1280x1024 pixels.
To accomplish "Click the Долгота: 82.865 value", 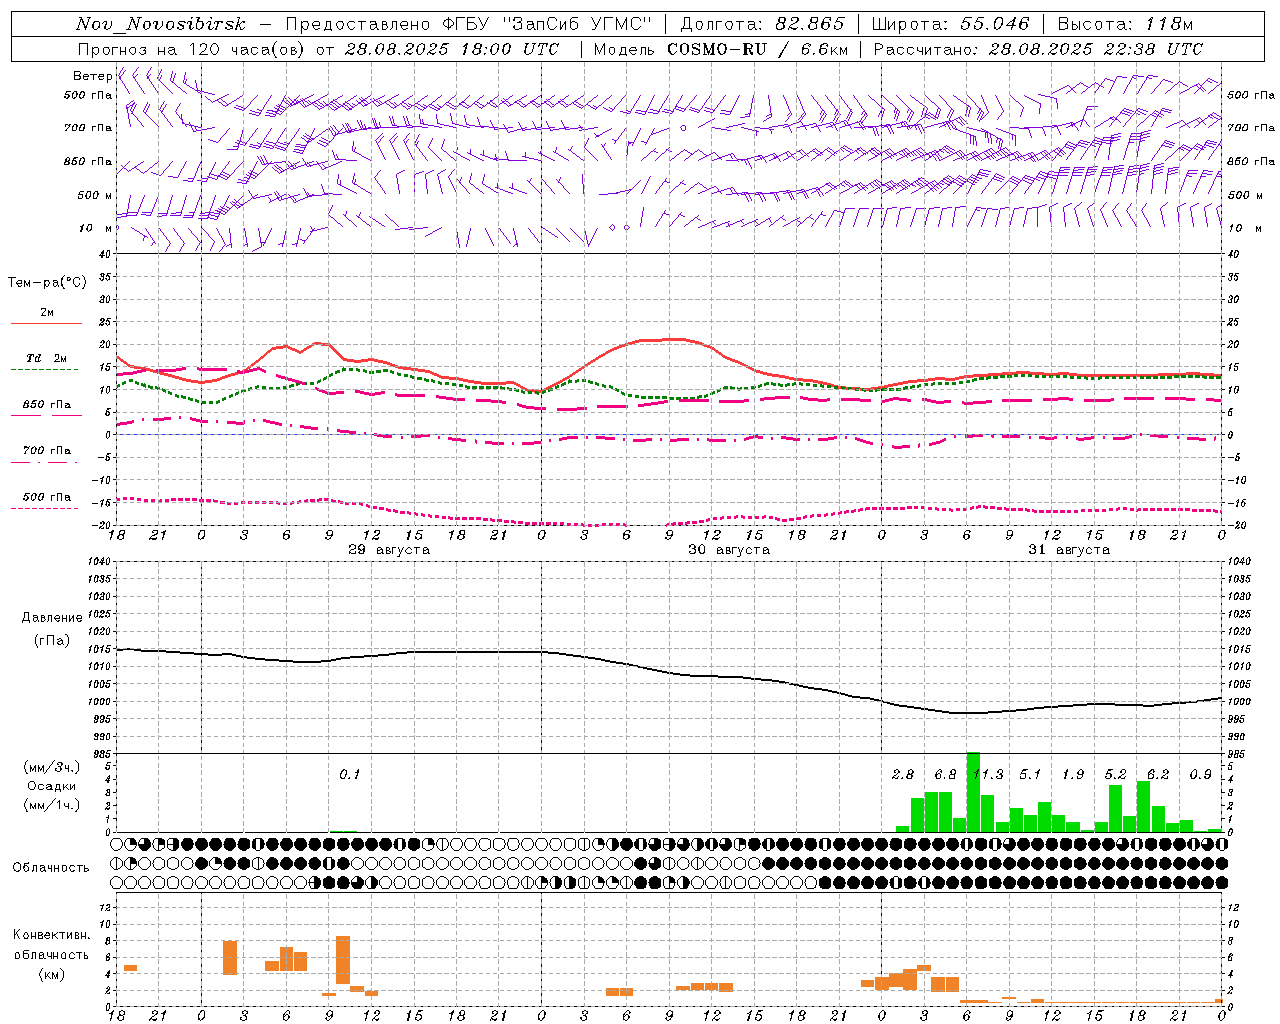I will point(762,24).
